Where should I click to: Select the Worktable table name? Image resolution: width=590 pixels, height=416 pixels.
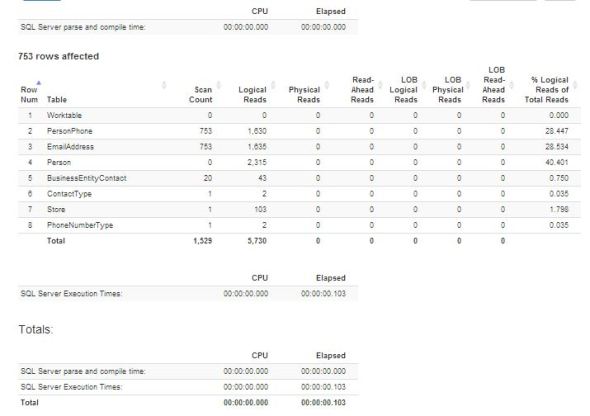click(64, 115)
